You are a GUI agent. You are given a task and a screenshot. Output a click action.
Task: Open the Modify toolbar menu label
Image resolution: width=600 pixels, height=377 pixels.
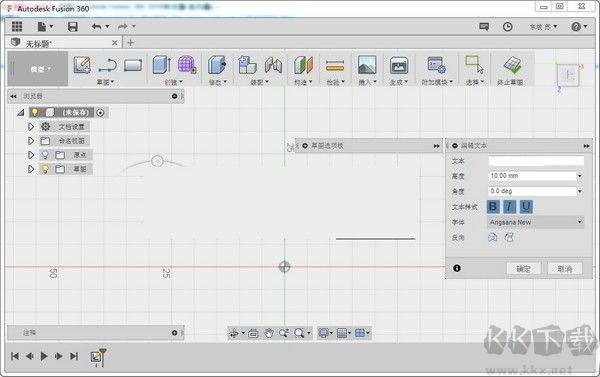(218, 82)
